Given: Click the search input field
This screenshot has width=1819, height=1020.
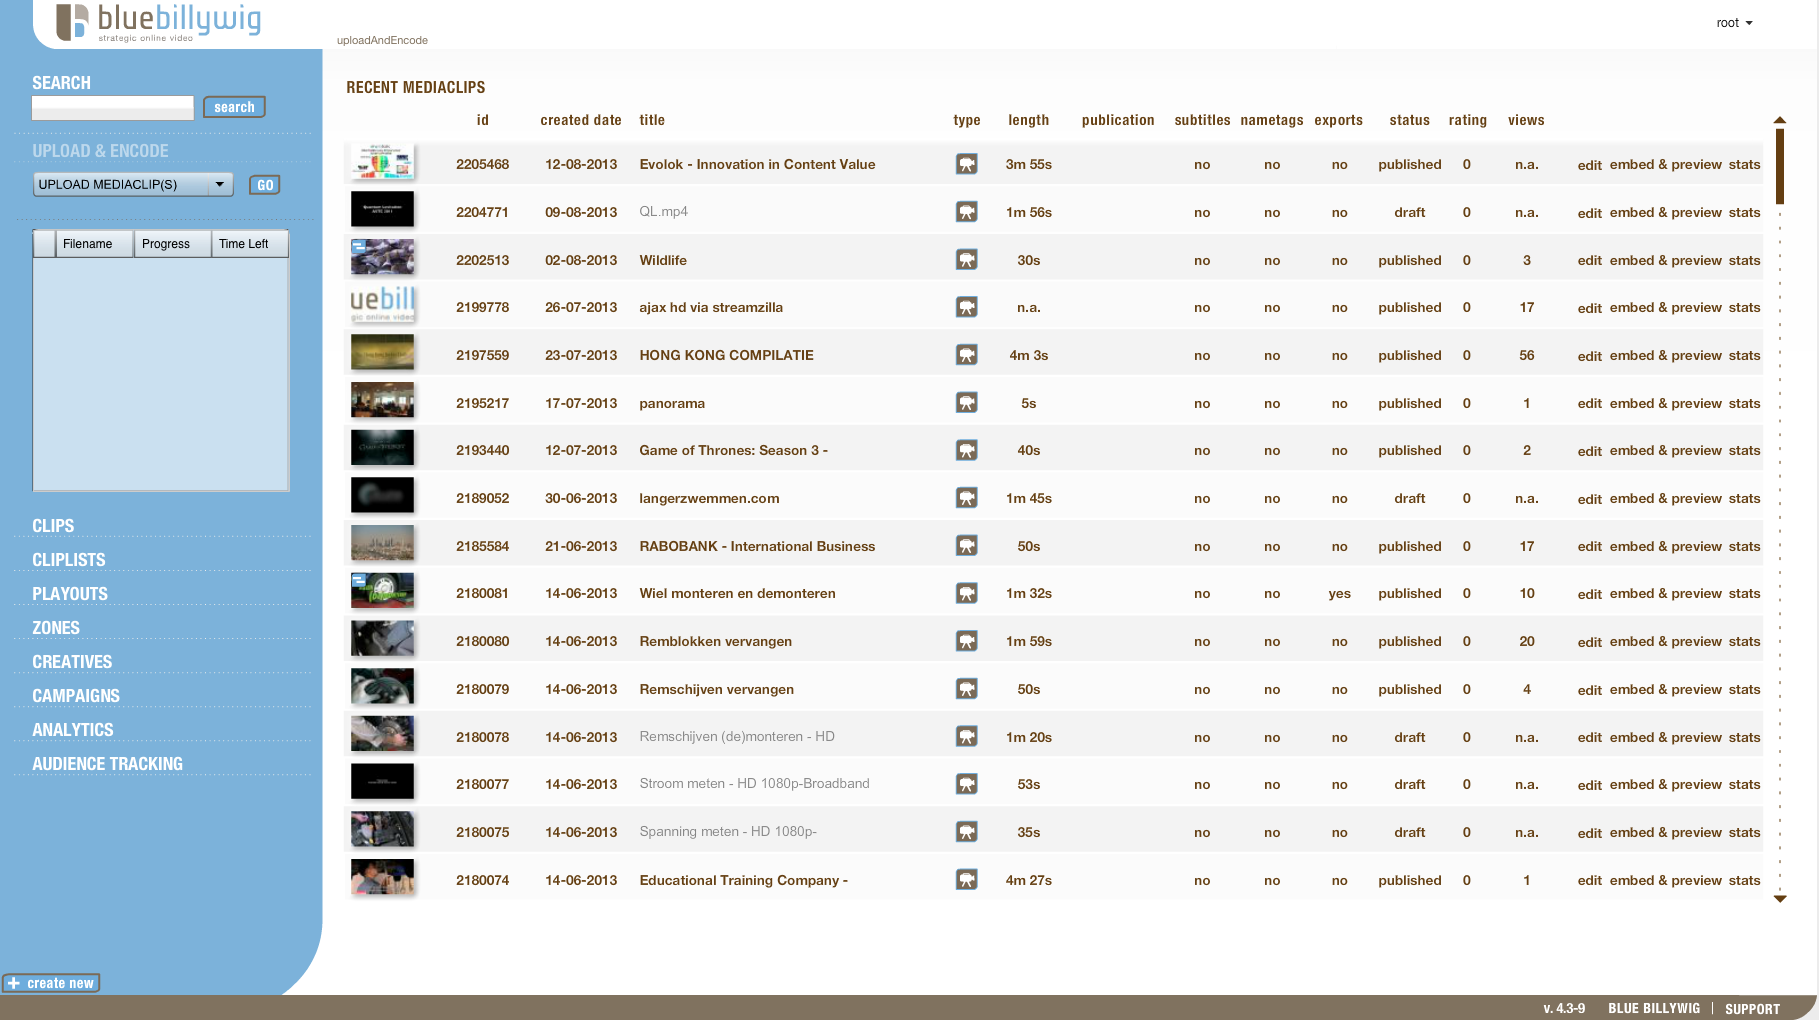Looking at the screenshot, I should pyautogui.click(x=113, y=108).
